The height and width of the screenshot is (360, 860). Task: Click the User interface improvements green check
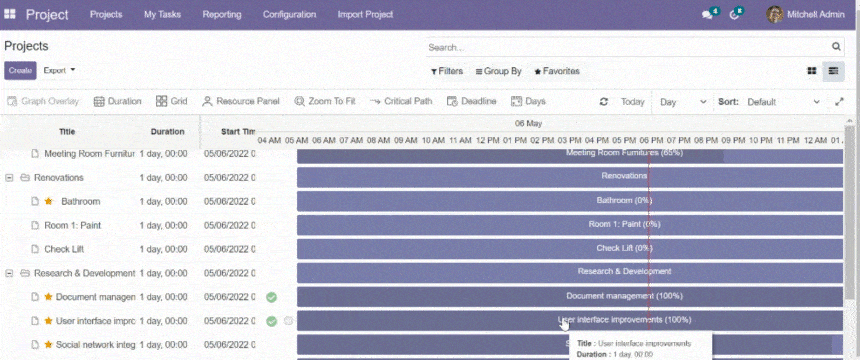click(x=271, y=321)
